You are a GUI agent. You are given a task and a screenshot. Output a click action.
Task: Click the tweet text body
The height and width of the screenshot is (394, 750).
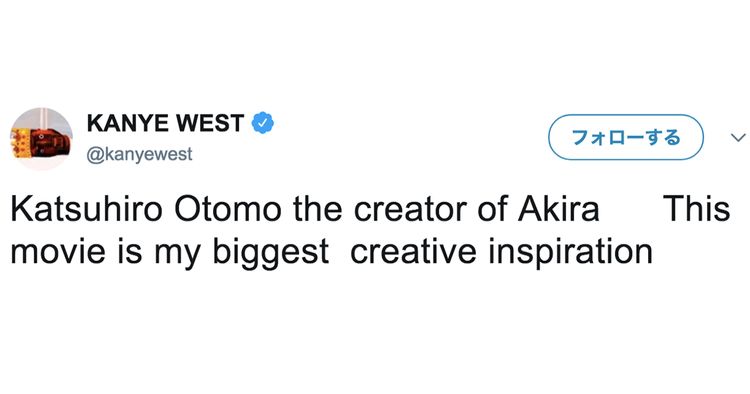coord(370,230)
